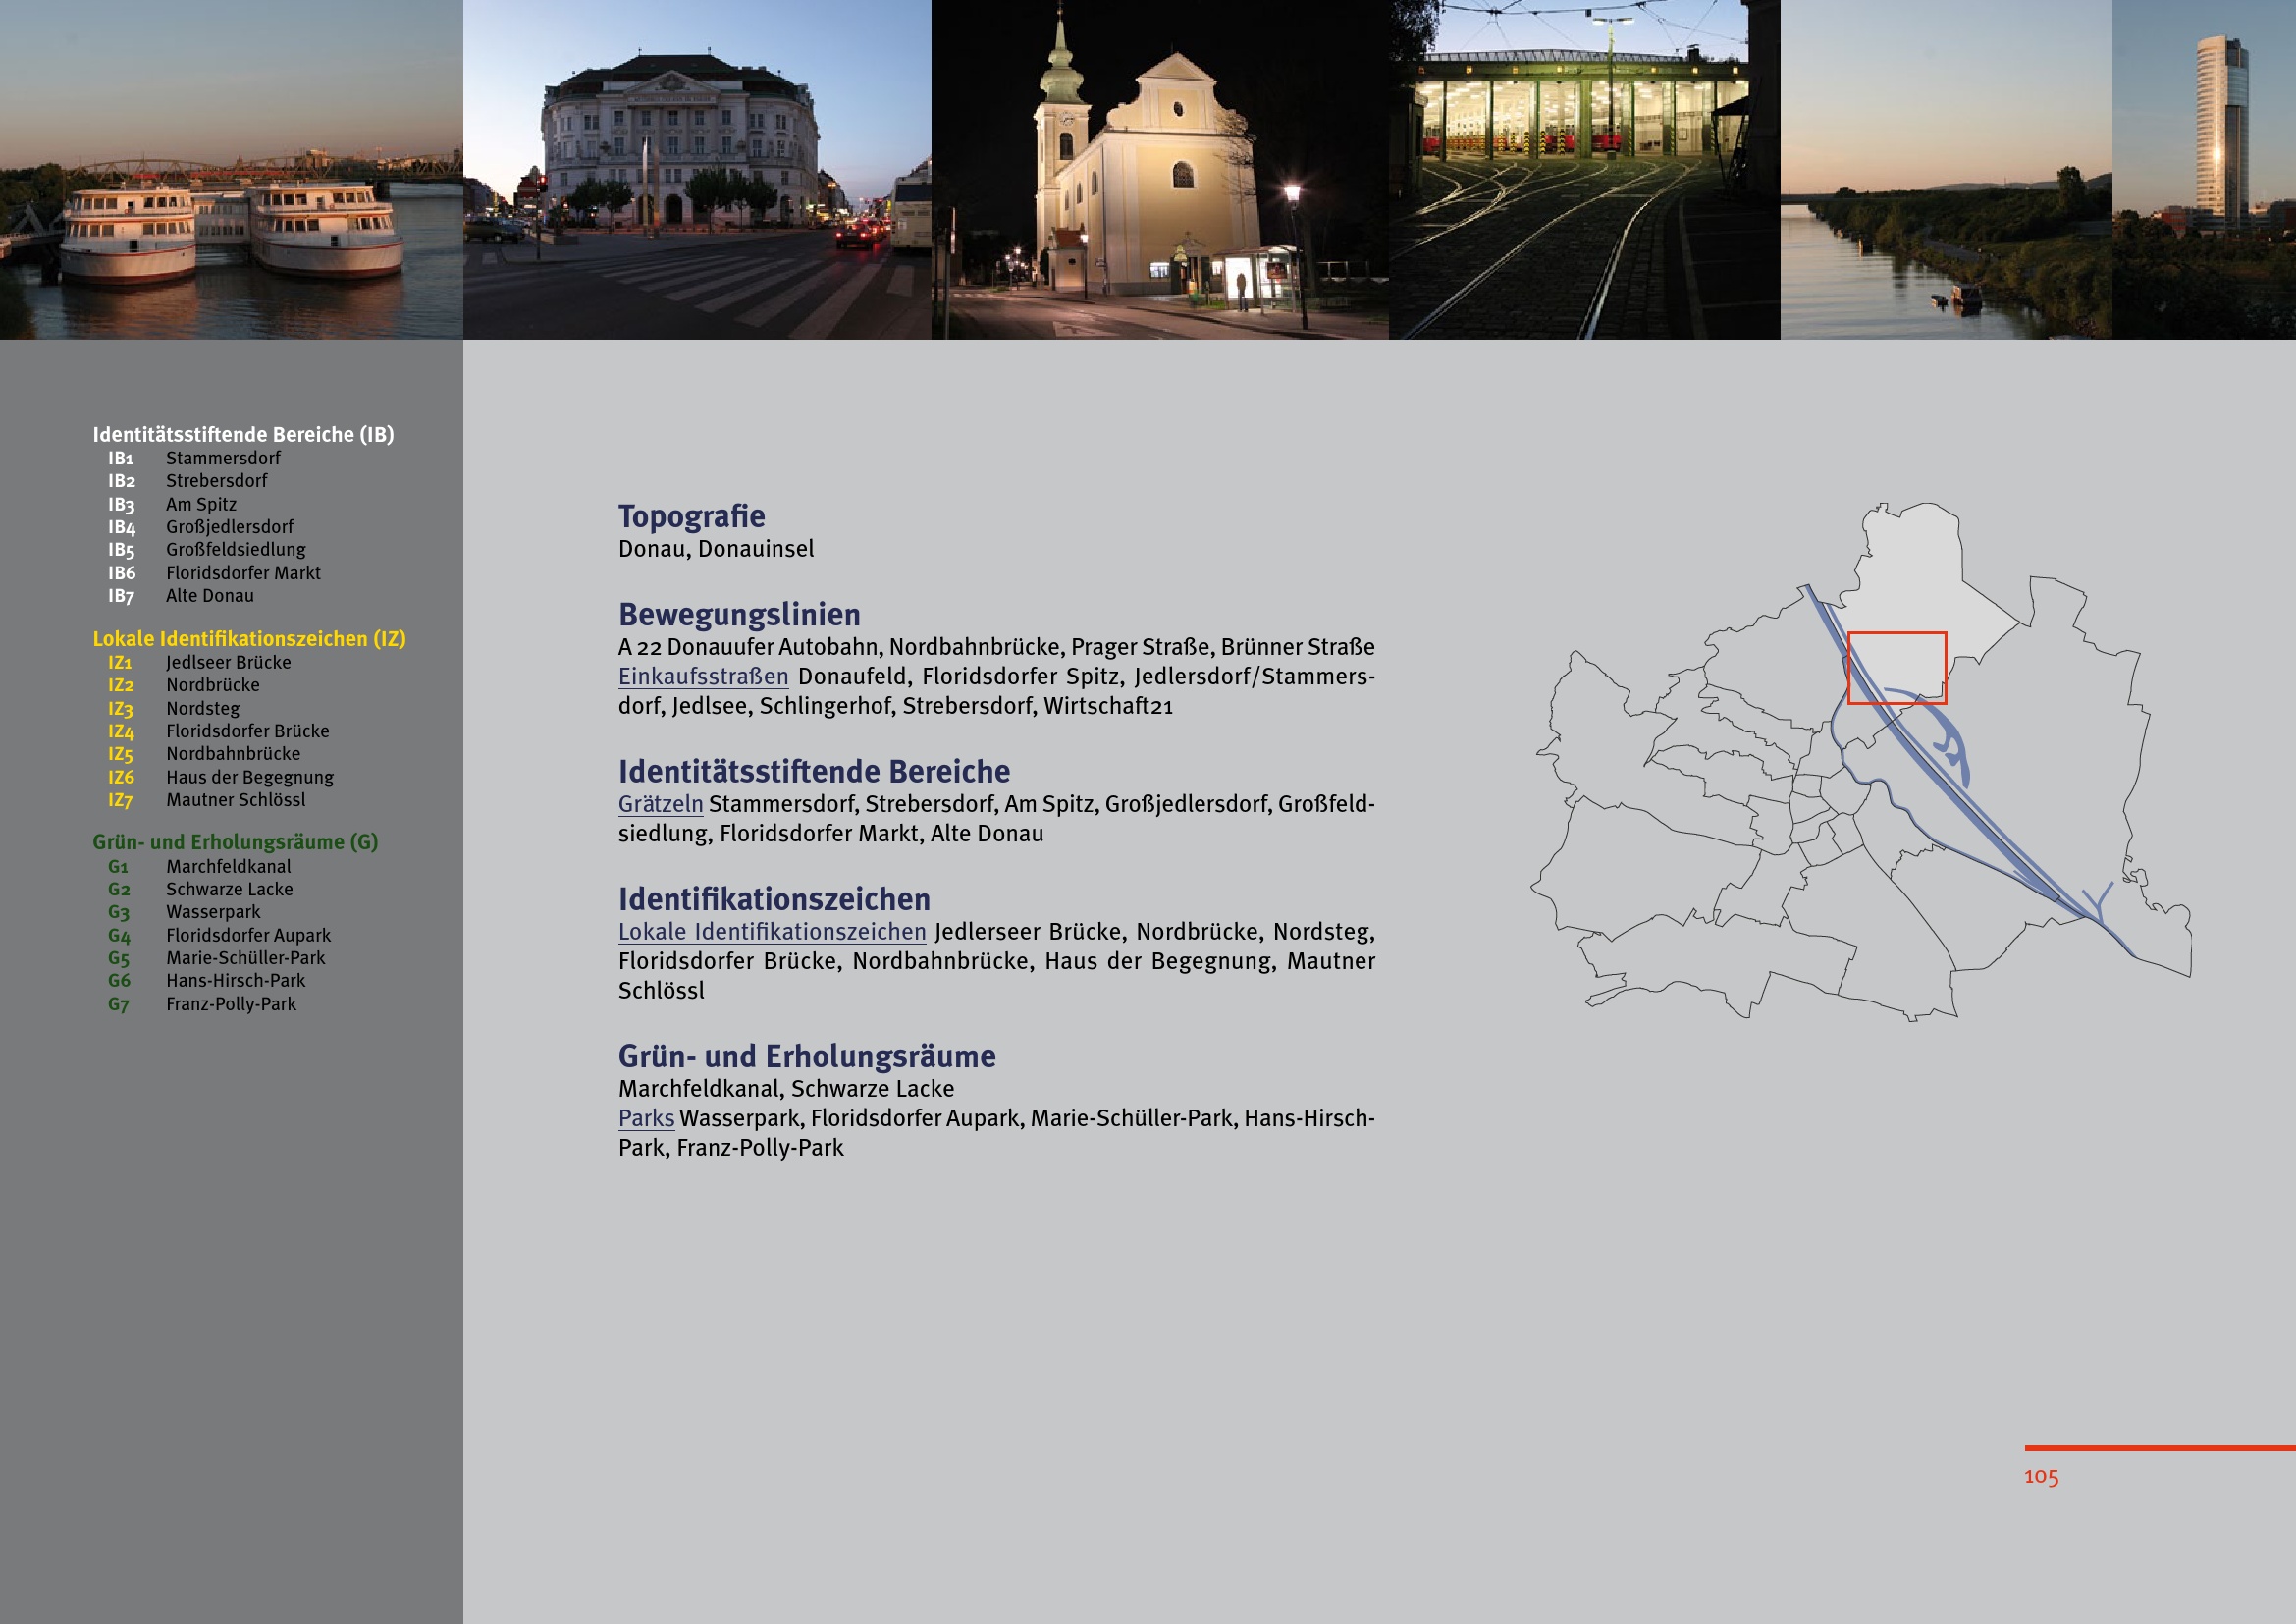Image resolution: width=2296 pixels, height=1624 pixels.
Task: Click the Bewegungslinien heading
Action: 739,614
